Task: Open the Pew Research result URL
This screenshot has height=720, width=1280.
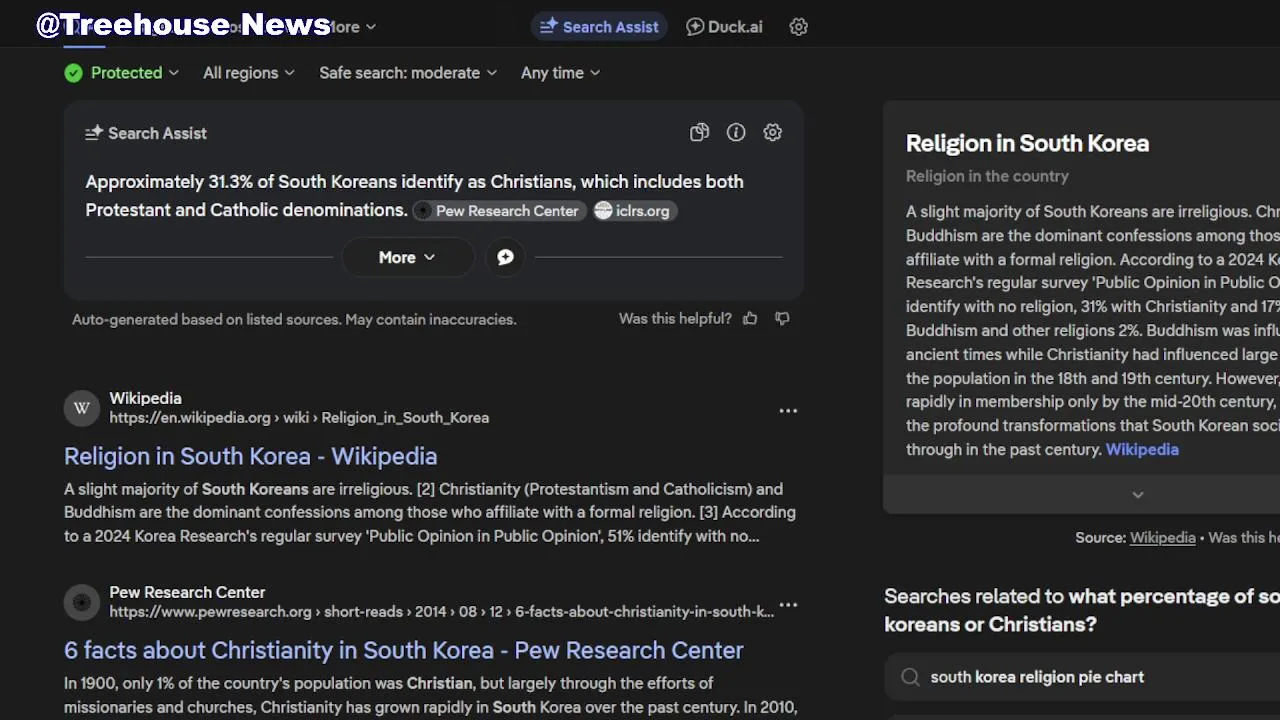Action: pyautogui.click(x=441, y=612)
